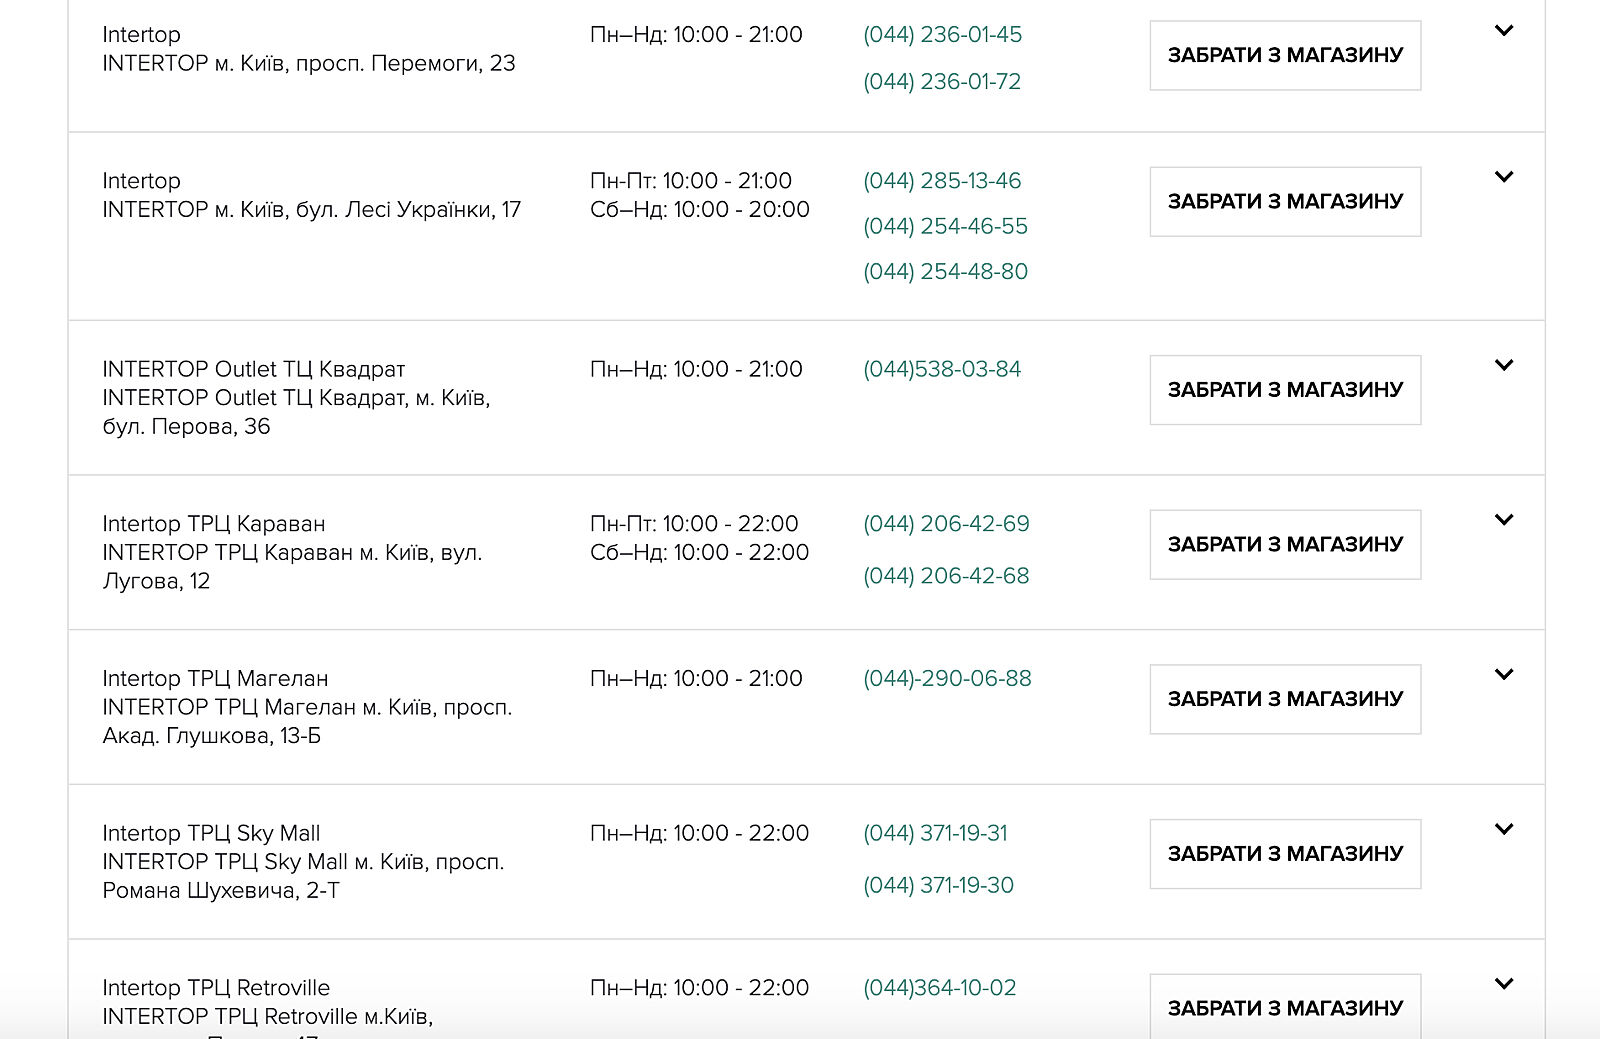1600x1039 pixels.
Task: Expand INTERTOP Outlet ТЦ Квадрат store details
Action: pyautogui.click(x=1503, y=365)
